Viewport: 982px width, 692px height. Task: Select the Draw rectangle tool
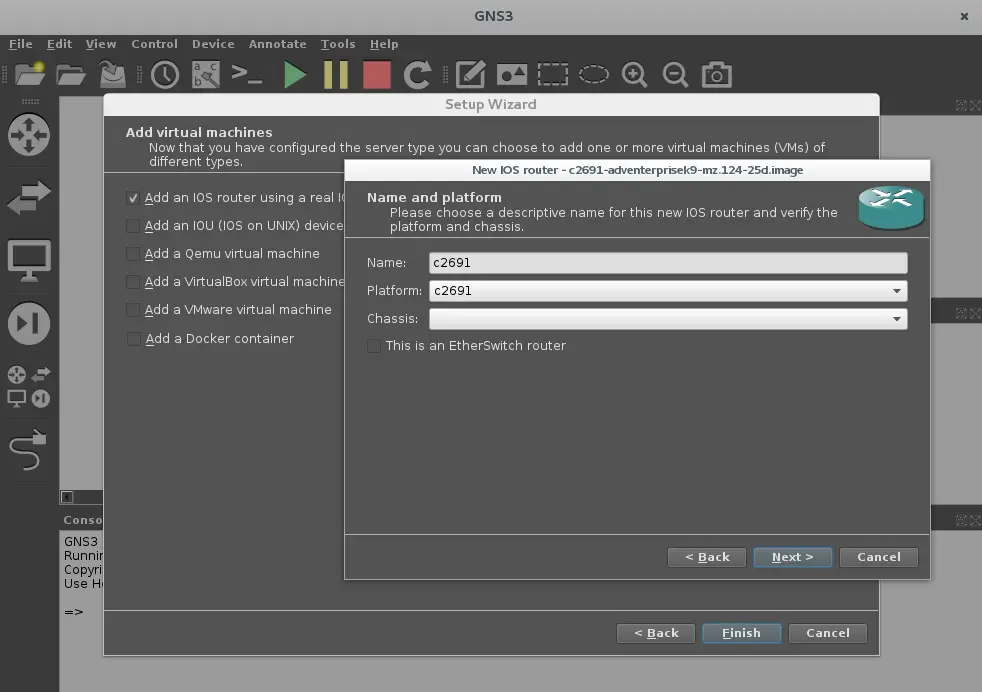(x=552, y=75)
